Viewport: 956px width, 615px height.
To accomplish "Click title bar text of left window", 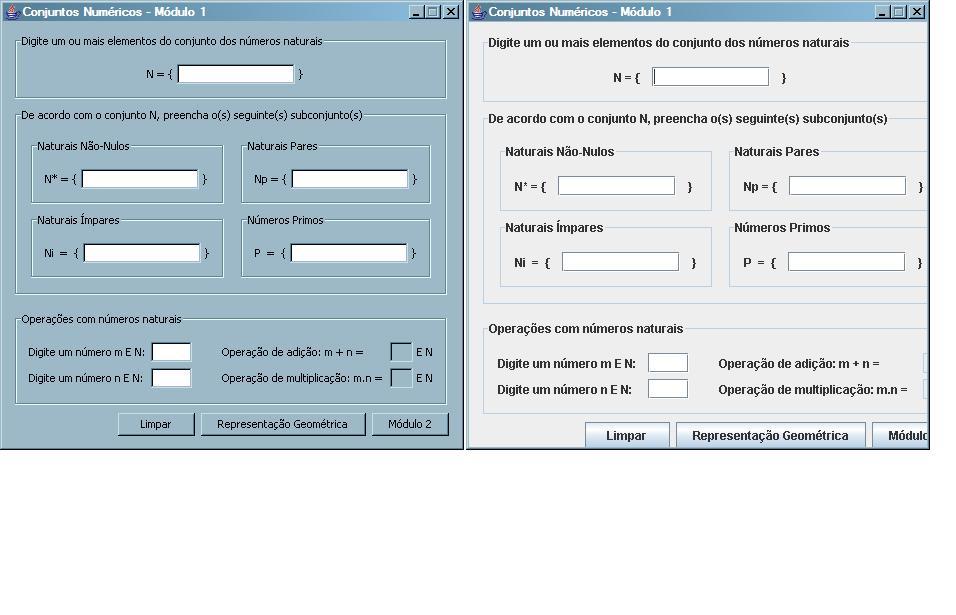I will pos(114,12).
